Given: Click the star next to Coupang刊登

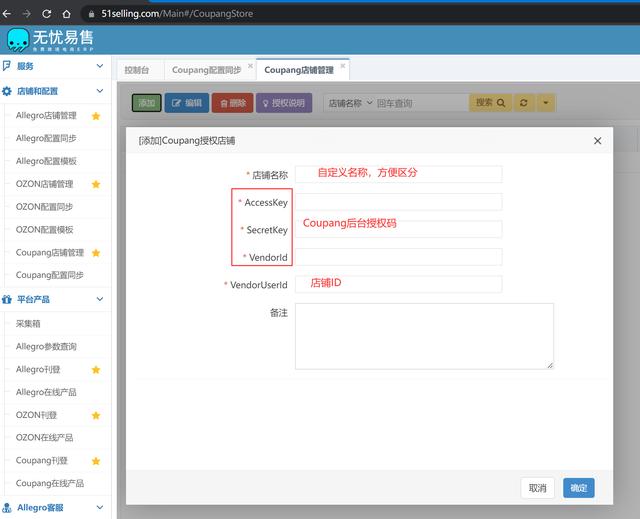Looking at the screenshot, I should (x=96, y=461).
